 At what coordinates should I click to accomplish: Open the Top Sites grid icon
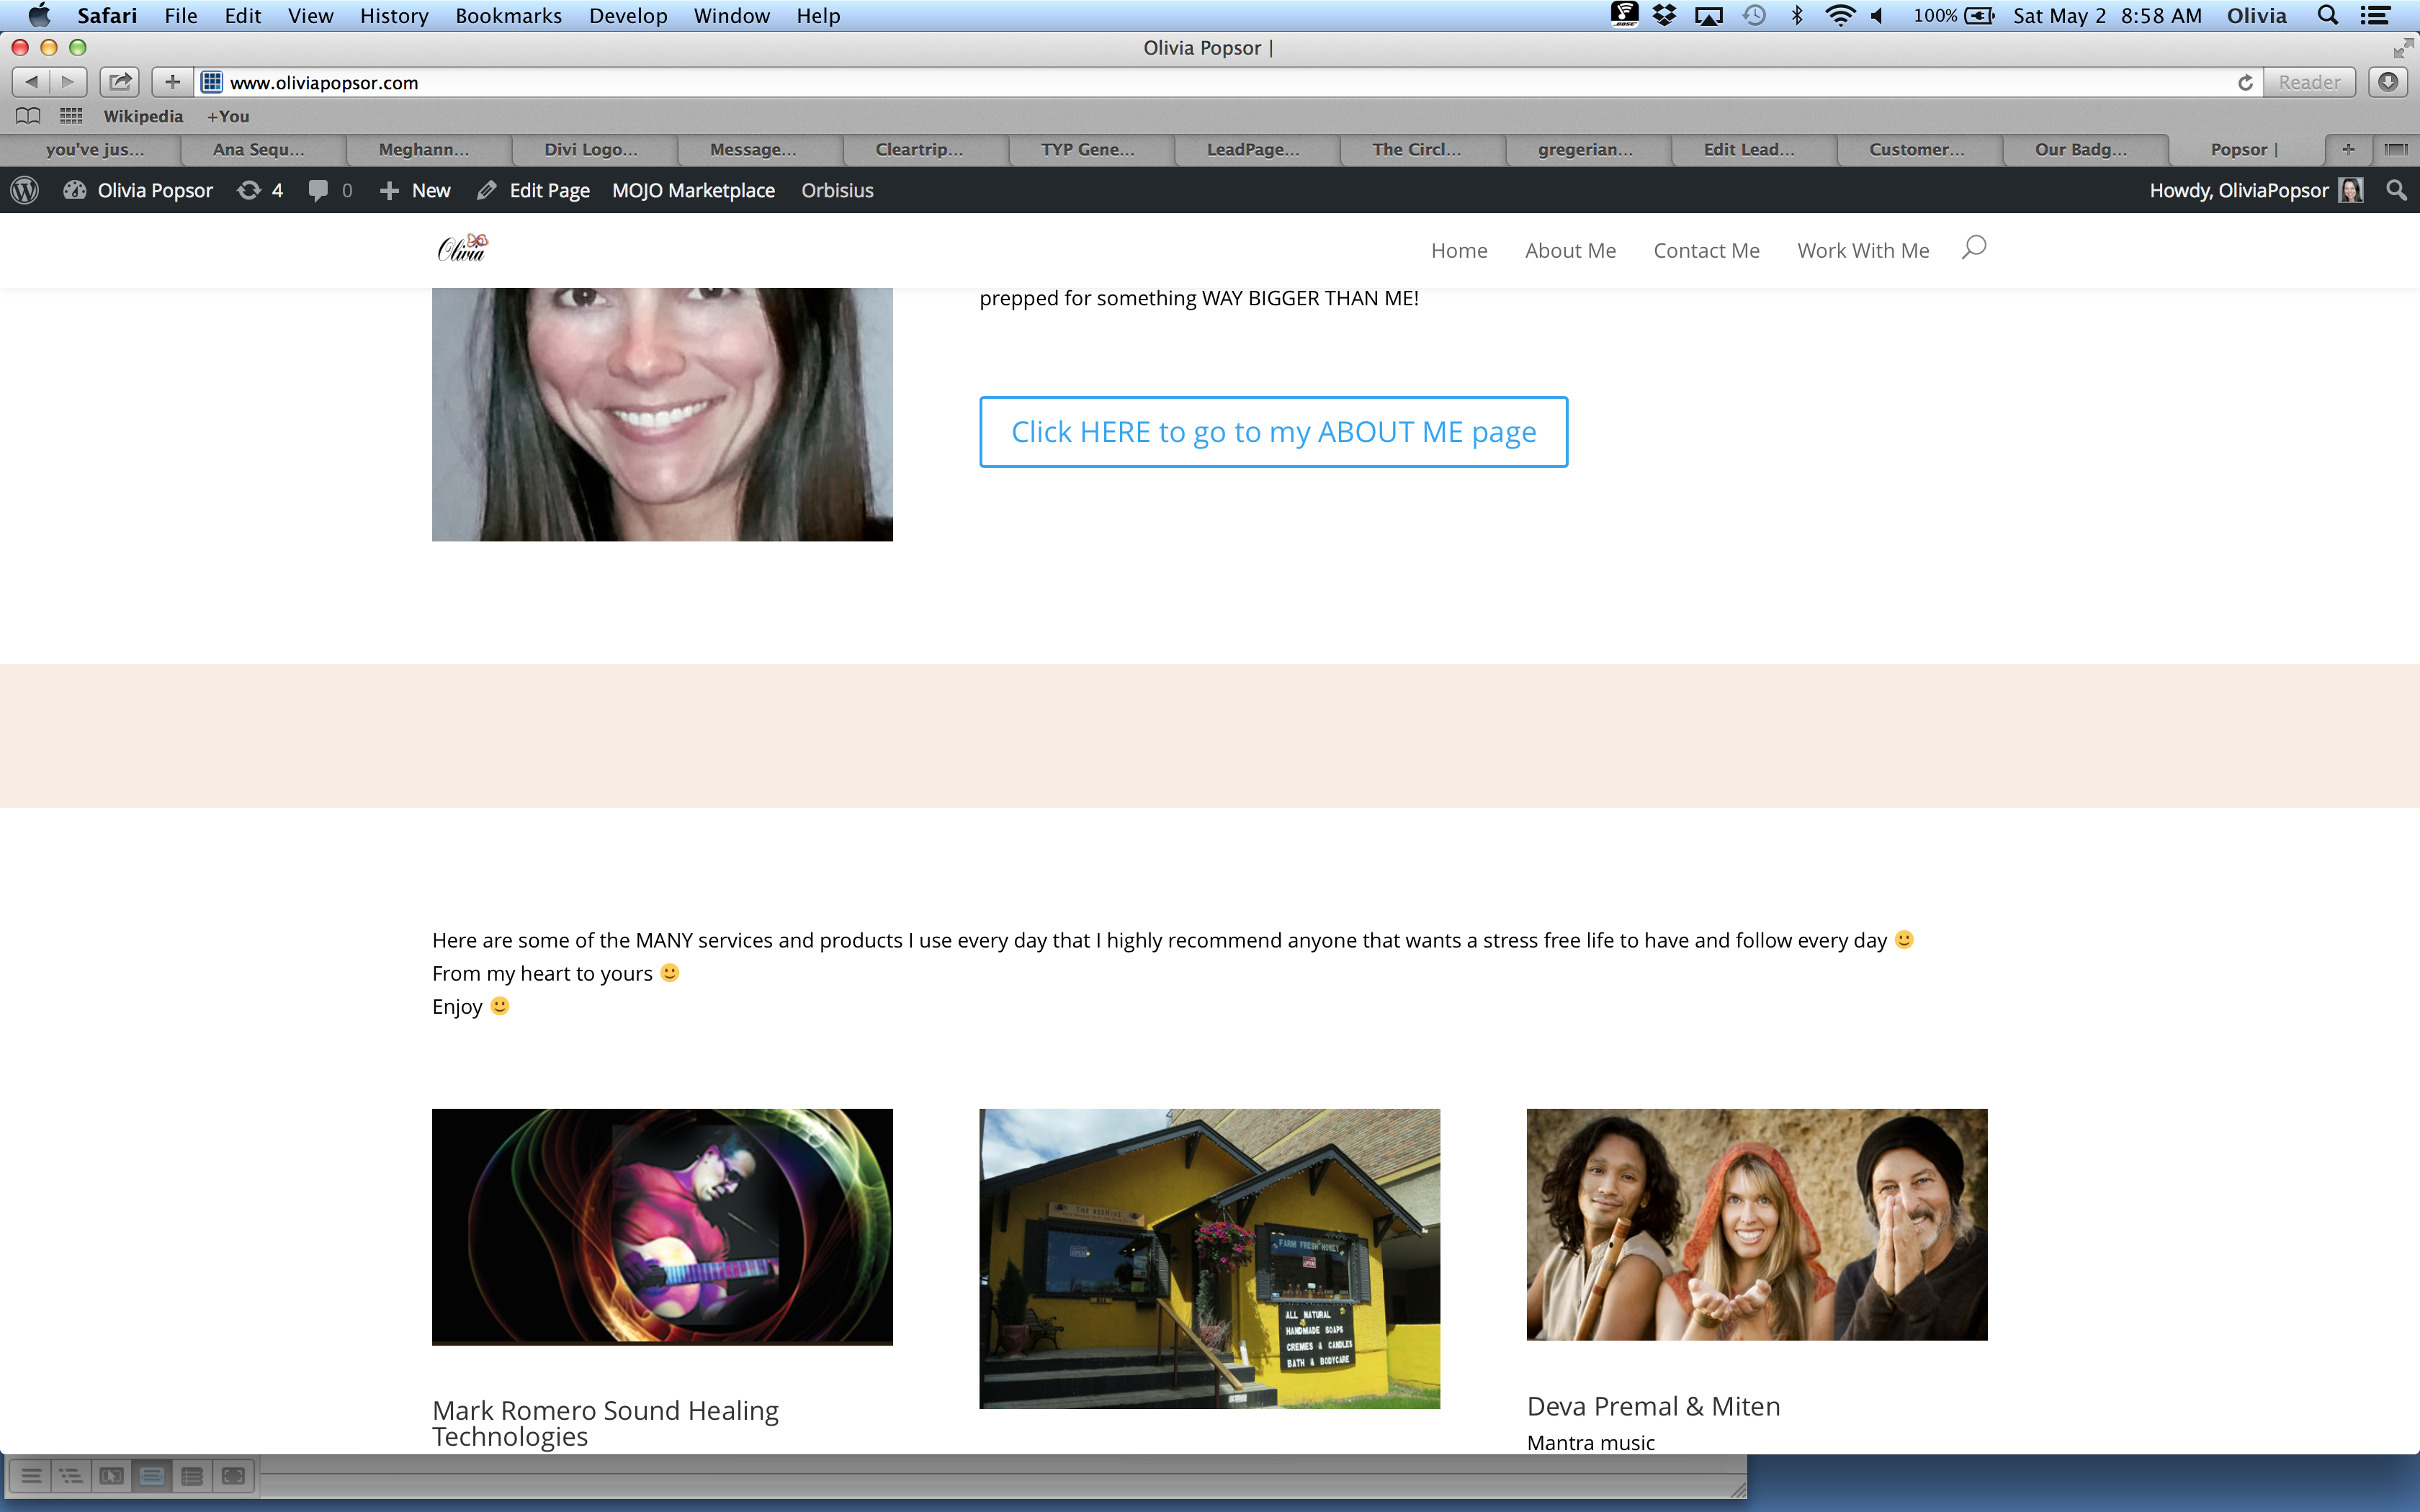(71, 116)
